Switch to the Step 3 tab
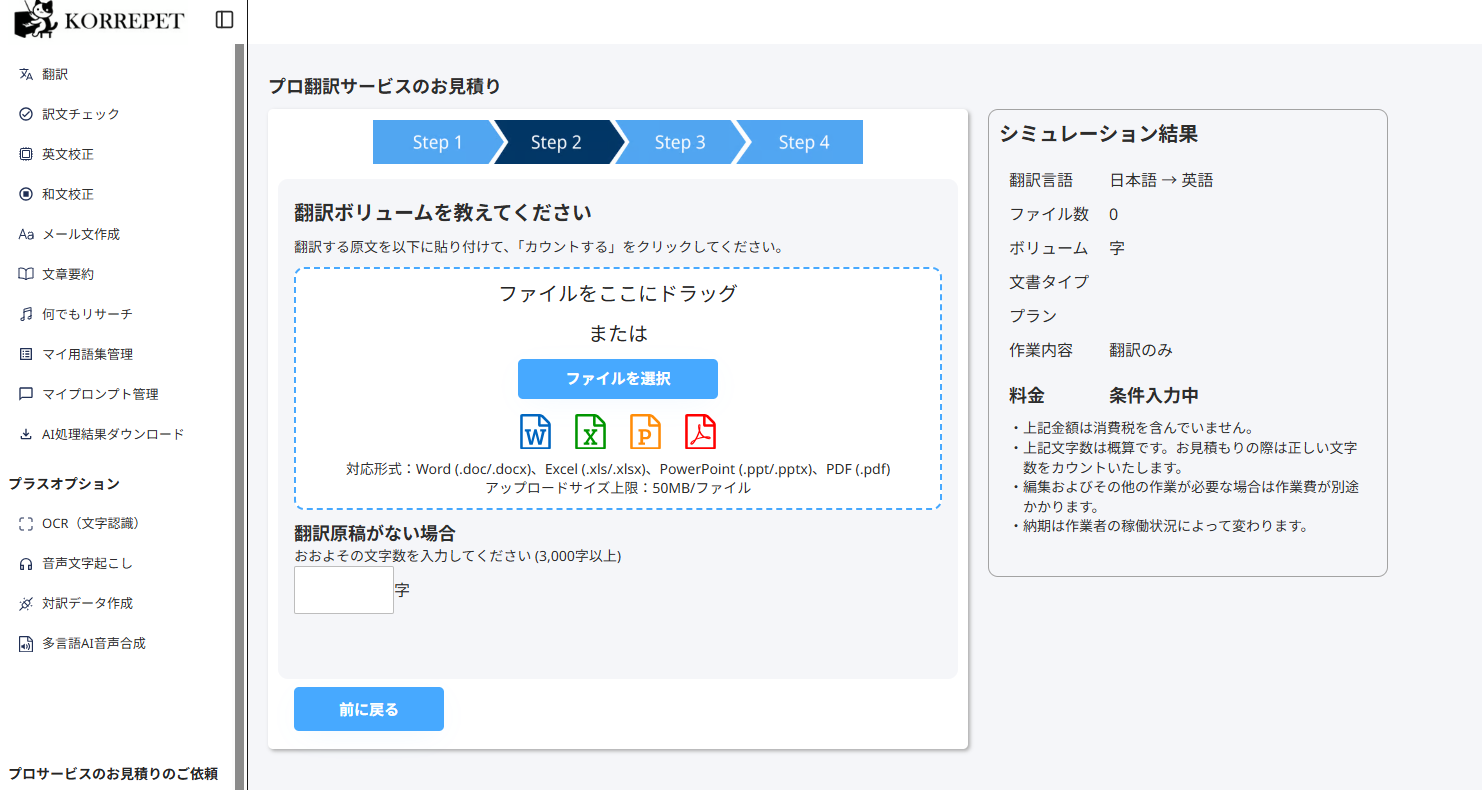This screenshot has height=790, width=1482. click(680, 142)
